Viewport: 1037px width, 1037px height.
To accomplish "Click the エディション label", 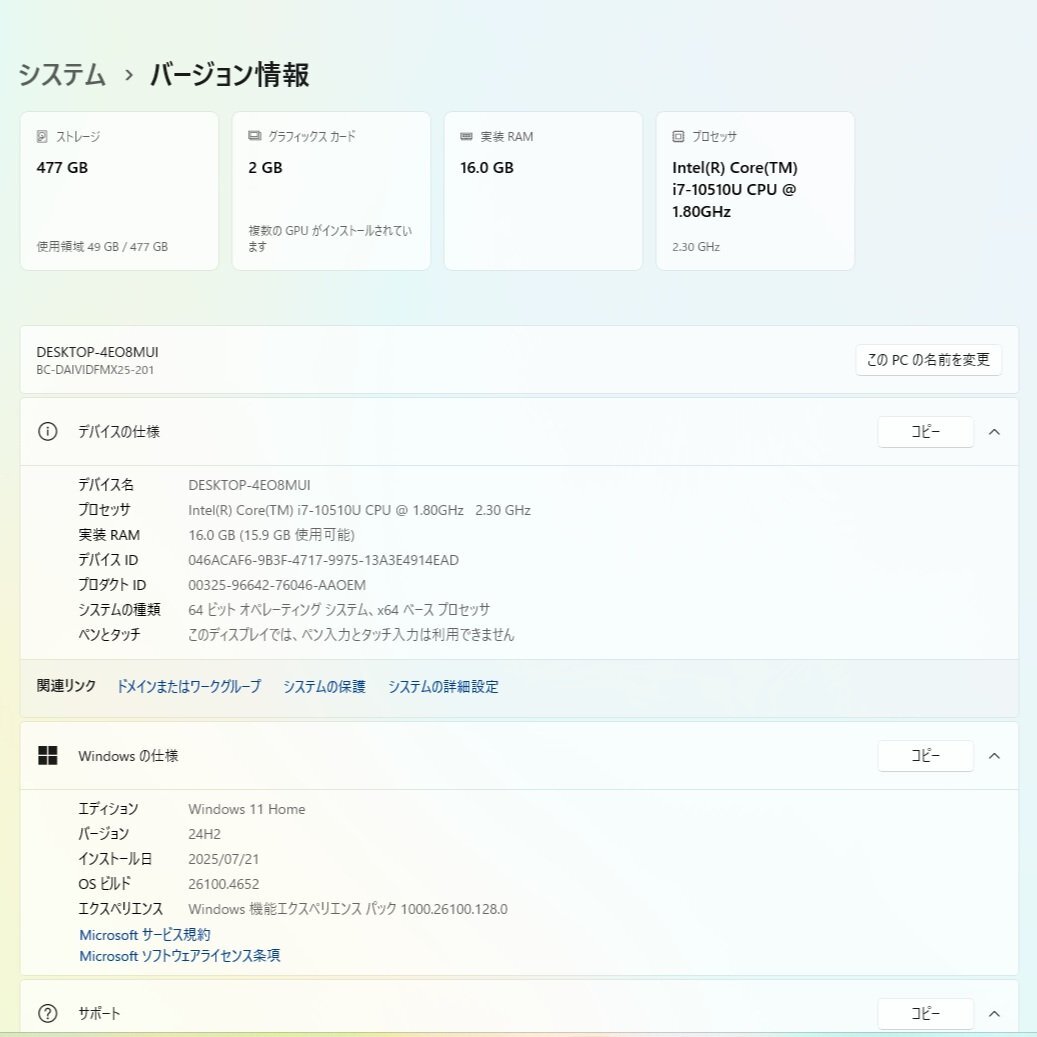I will pos(108,809).
